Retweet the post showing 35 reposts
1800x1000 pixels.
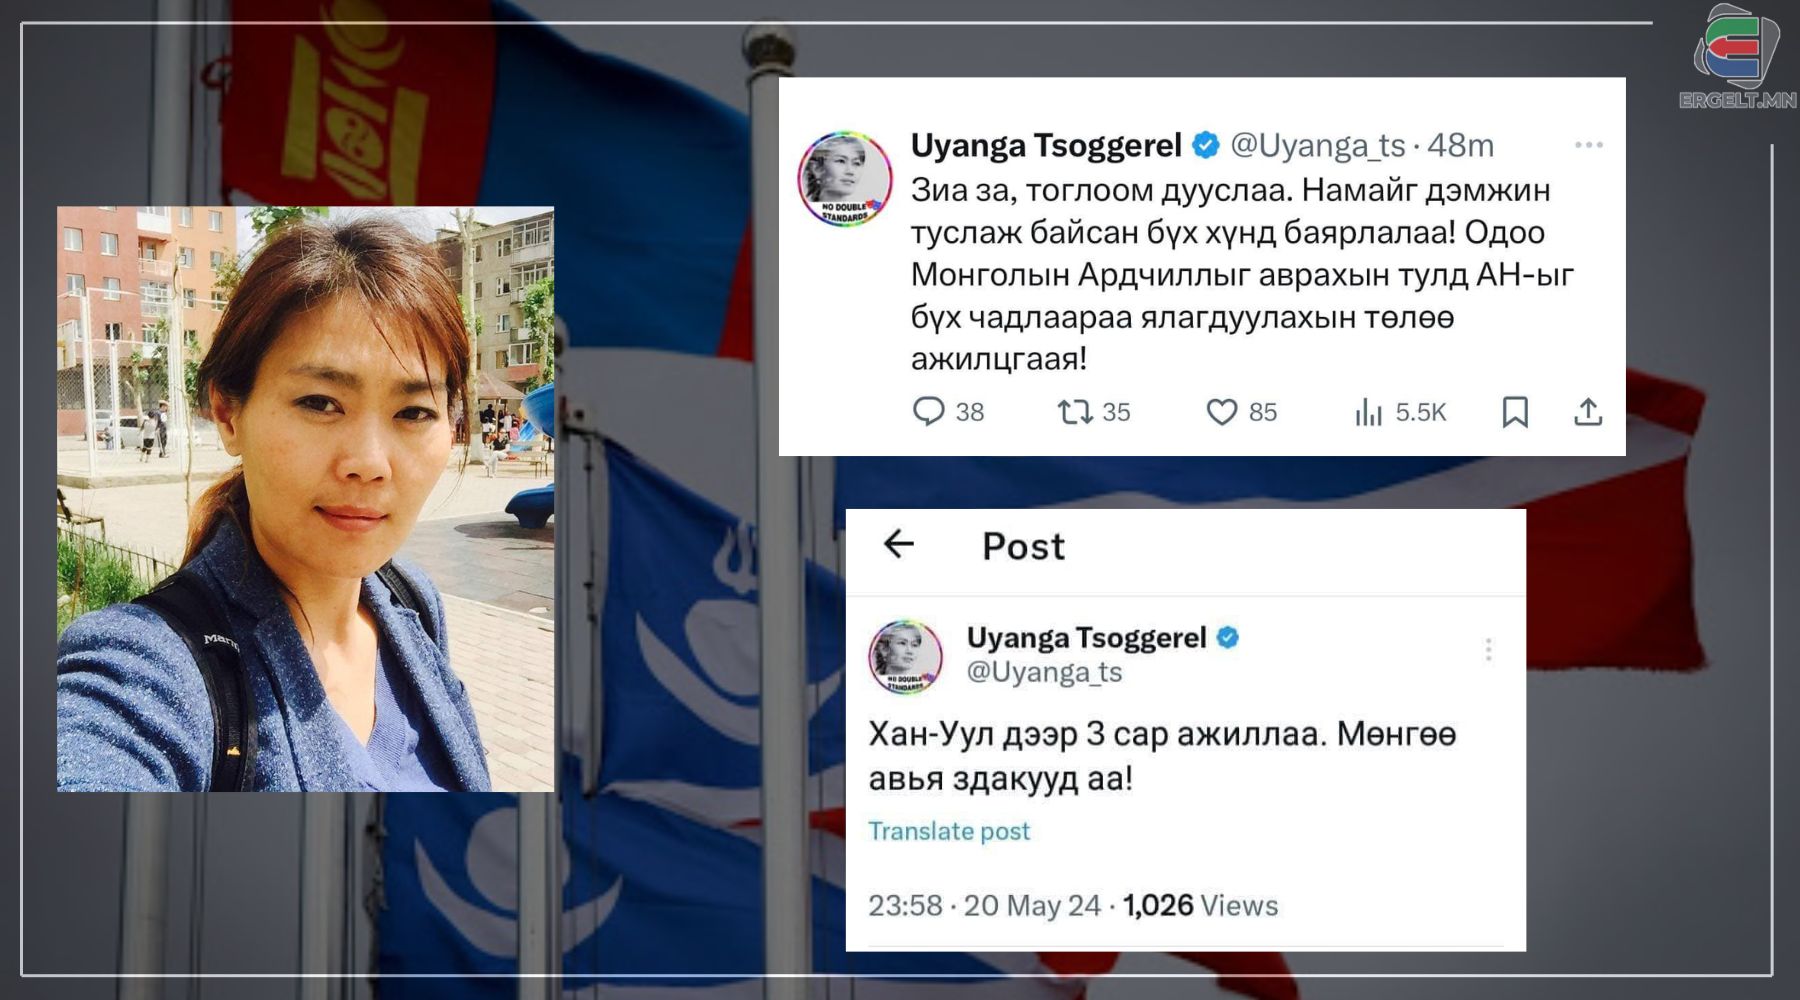click(x=1075, y=412)
